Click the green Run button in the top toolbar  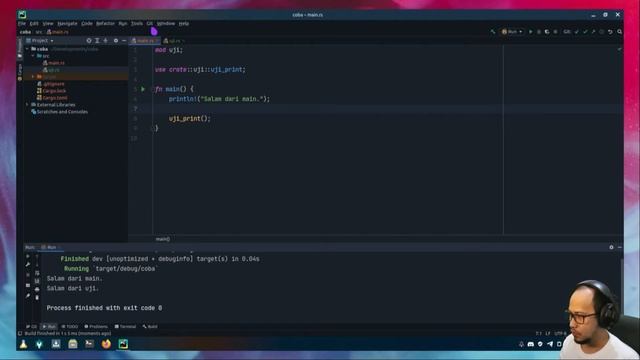click(531, 32)
